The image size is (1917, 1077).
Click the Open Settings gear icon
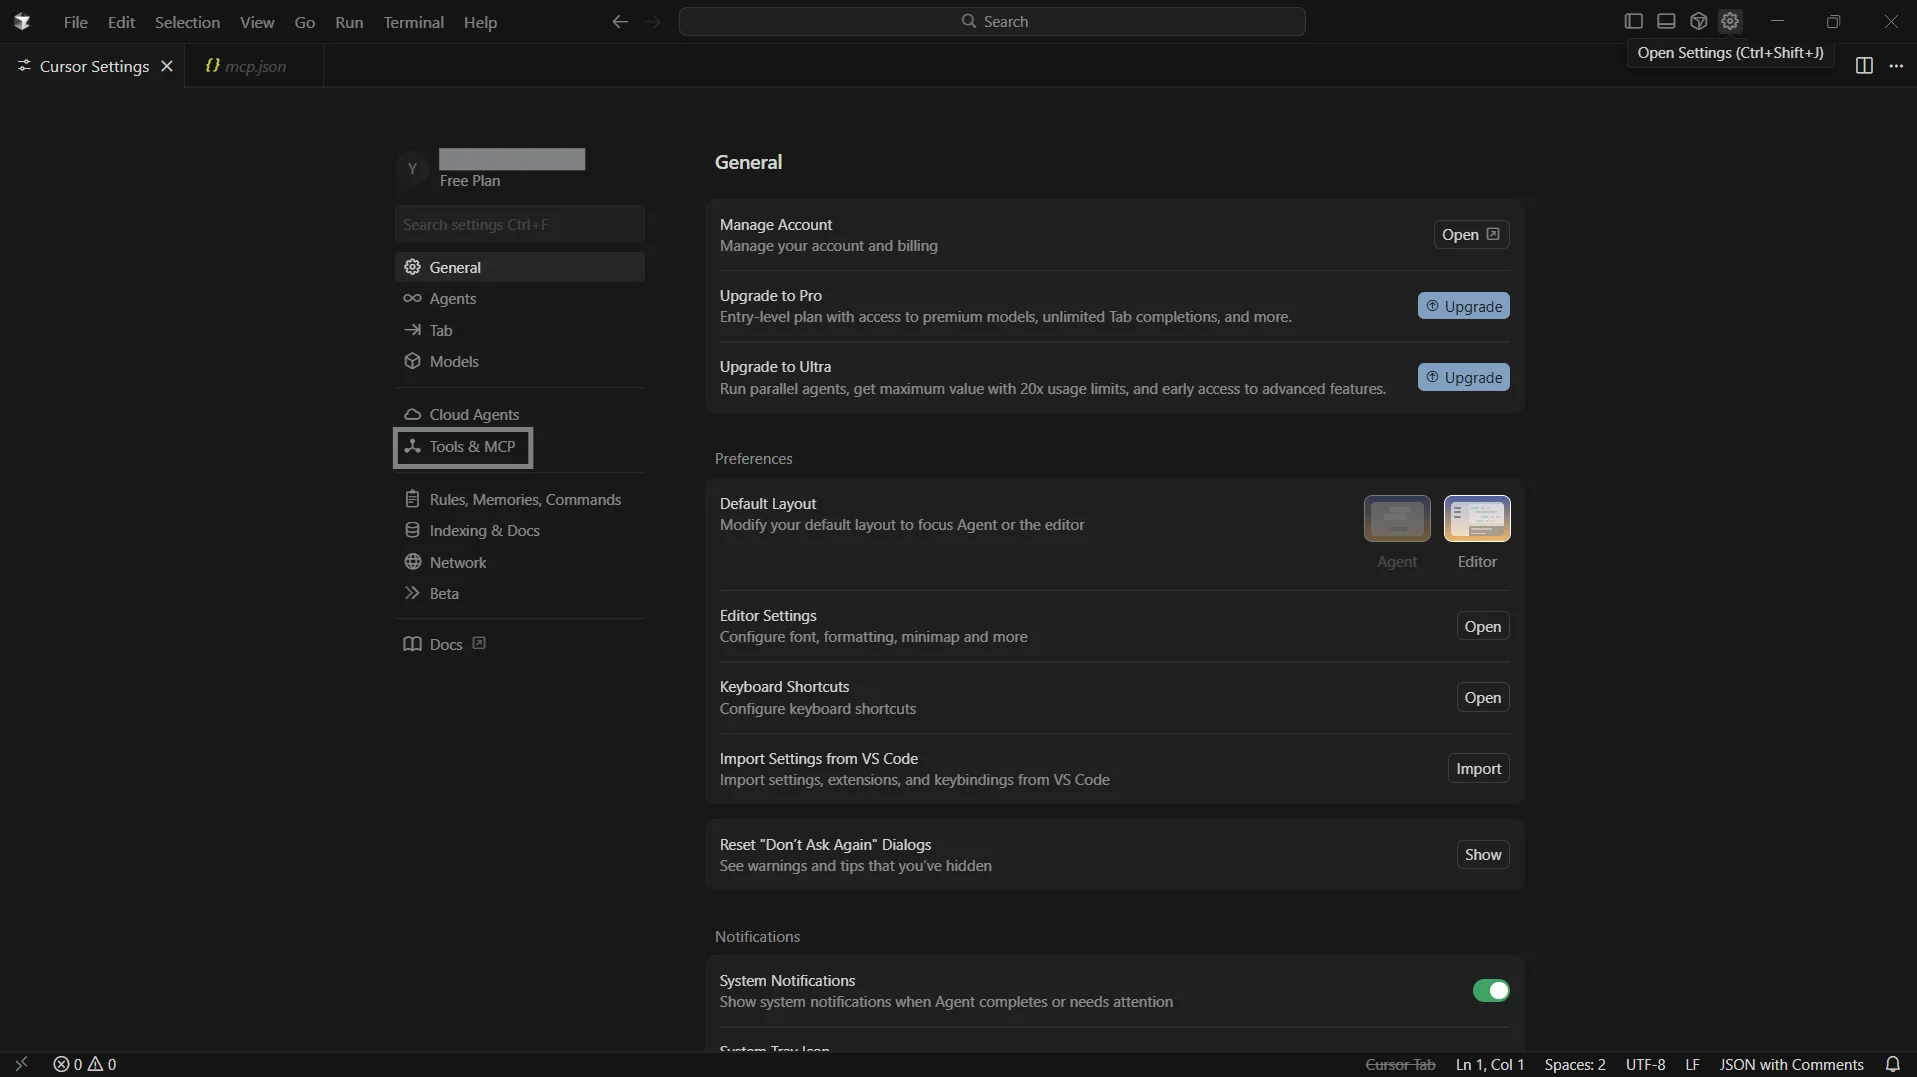coord(1730,21)
